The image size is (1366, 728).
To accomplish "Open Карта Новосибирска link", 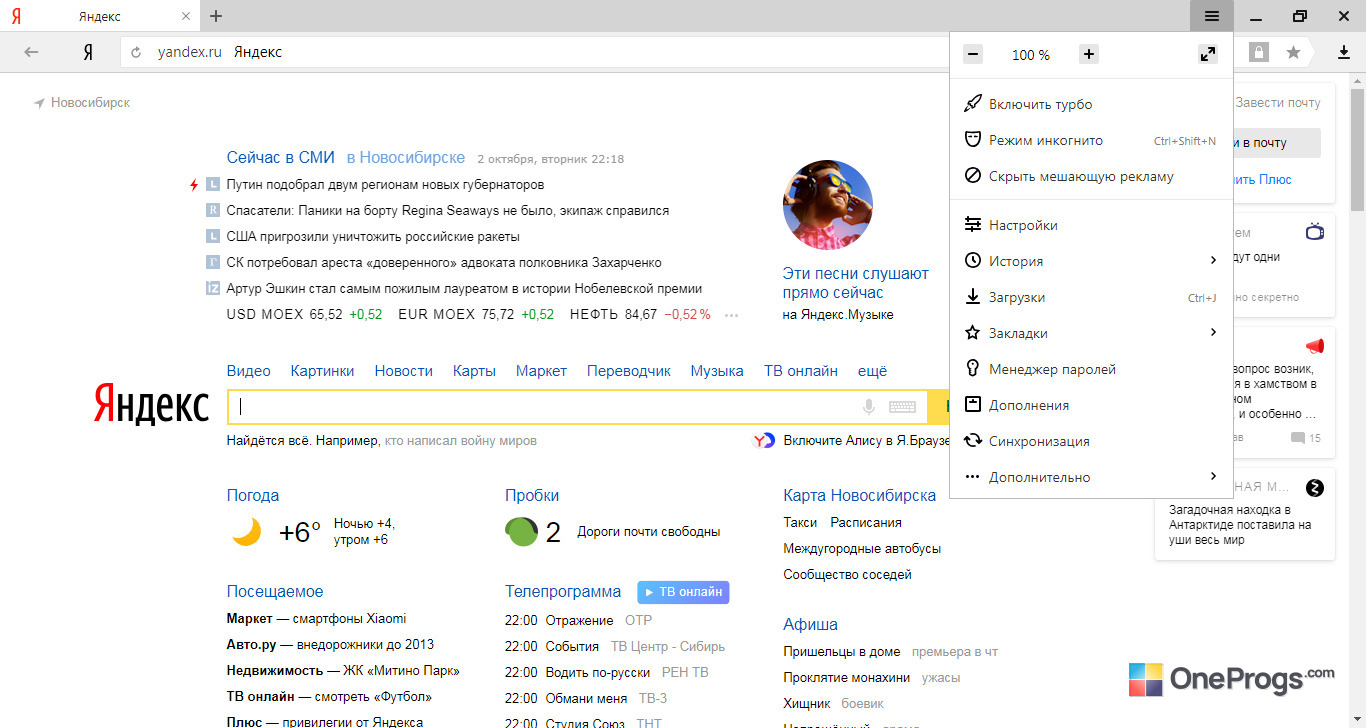I will [x=860, y=495].
